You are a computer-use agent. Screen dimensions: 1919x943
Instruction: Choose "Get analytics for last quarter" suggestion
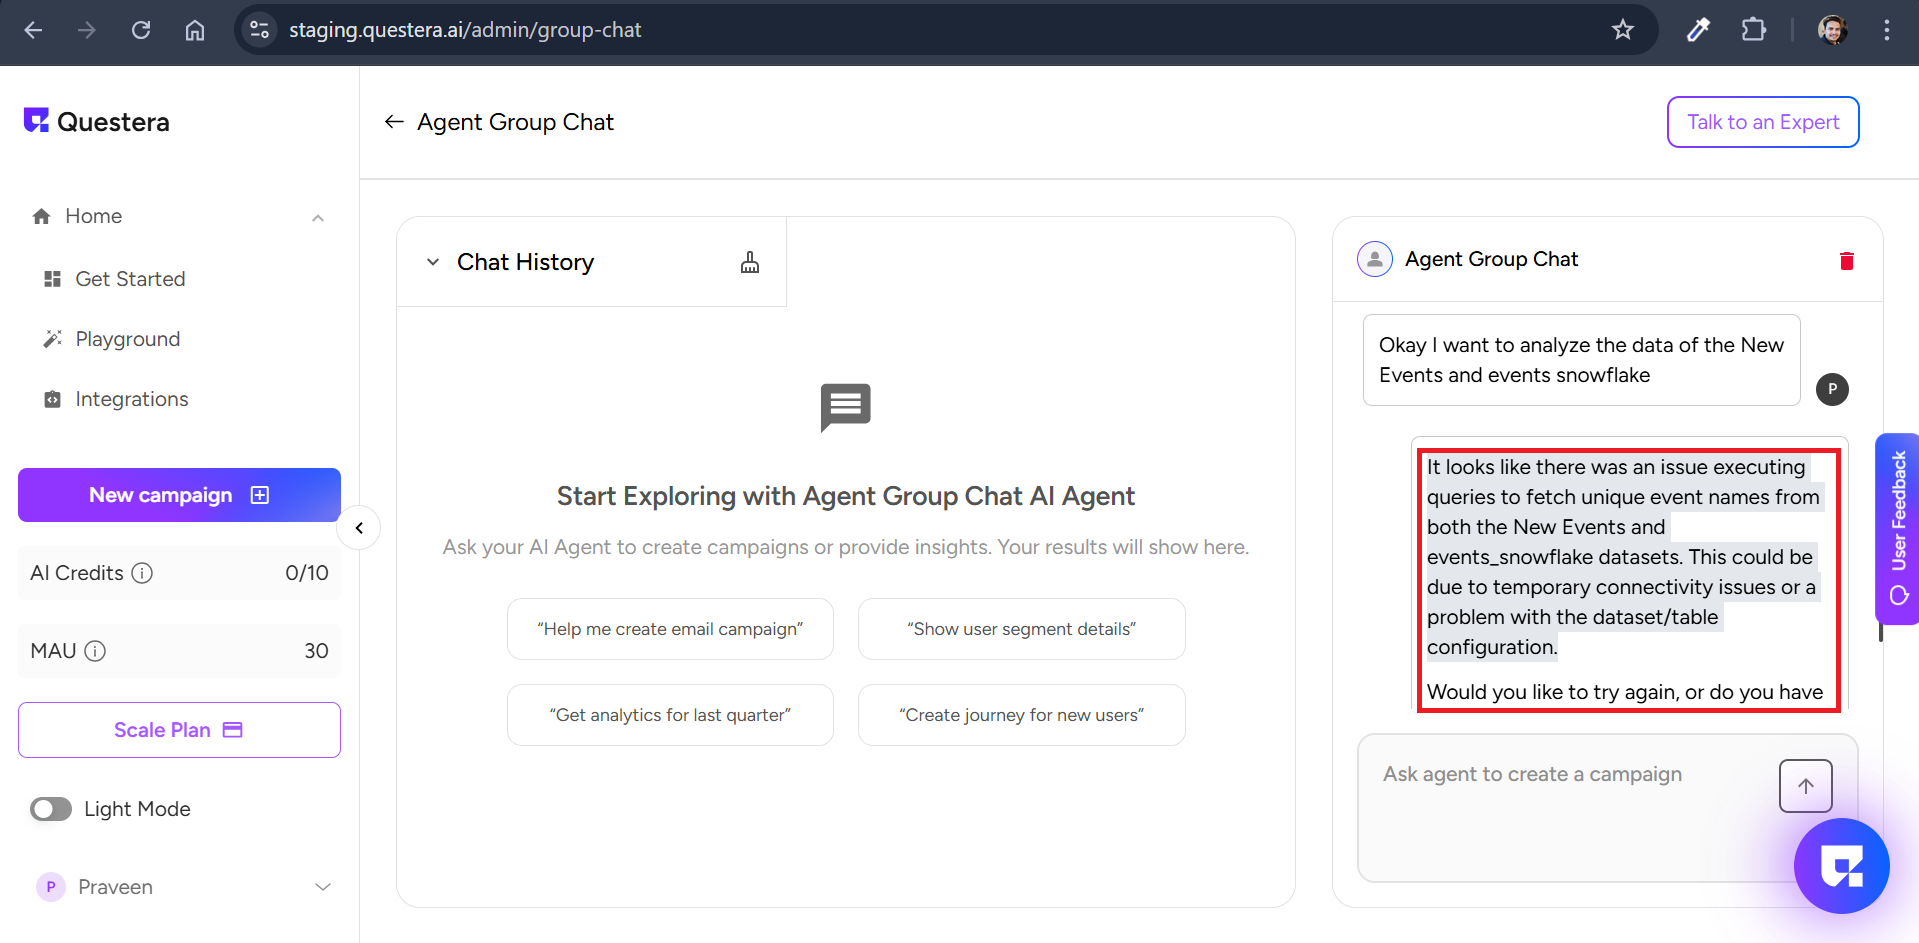(x=670, y=715)
